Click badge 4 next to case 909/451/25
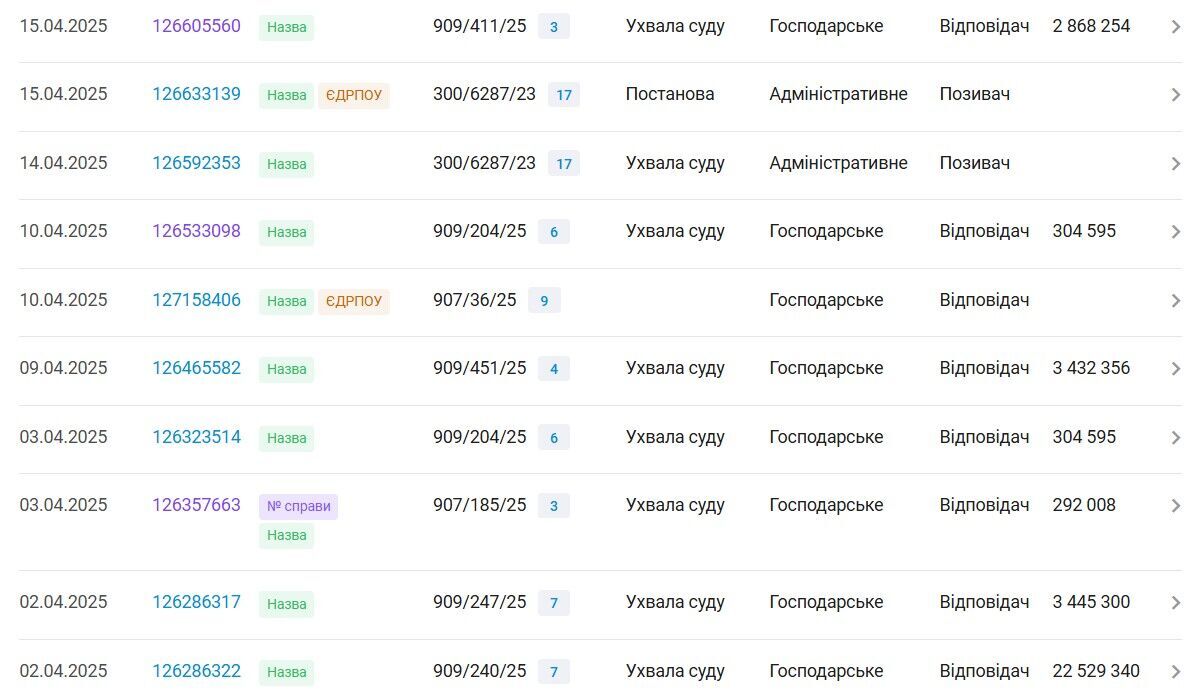 pyautogui.click(x=554, y=369)
